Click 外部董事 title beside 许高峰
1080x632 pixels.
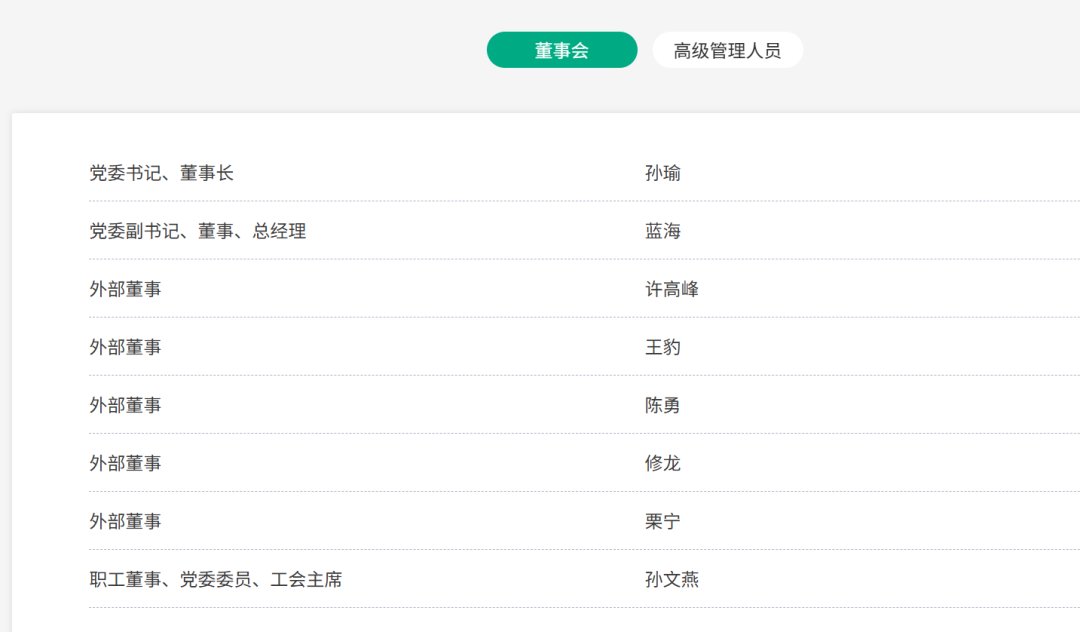coord(125,289)
